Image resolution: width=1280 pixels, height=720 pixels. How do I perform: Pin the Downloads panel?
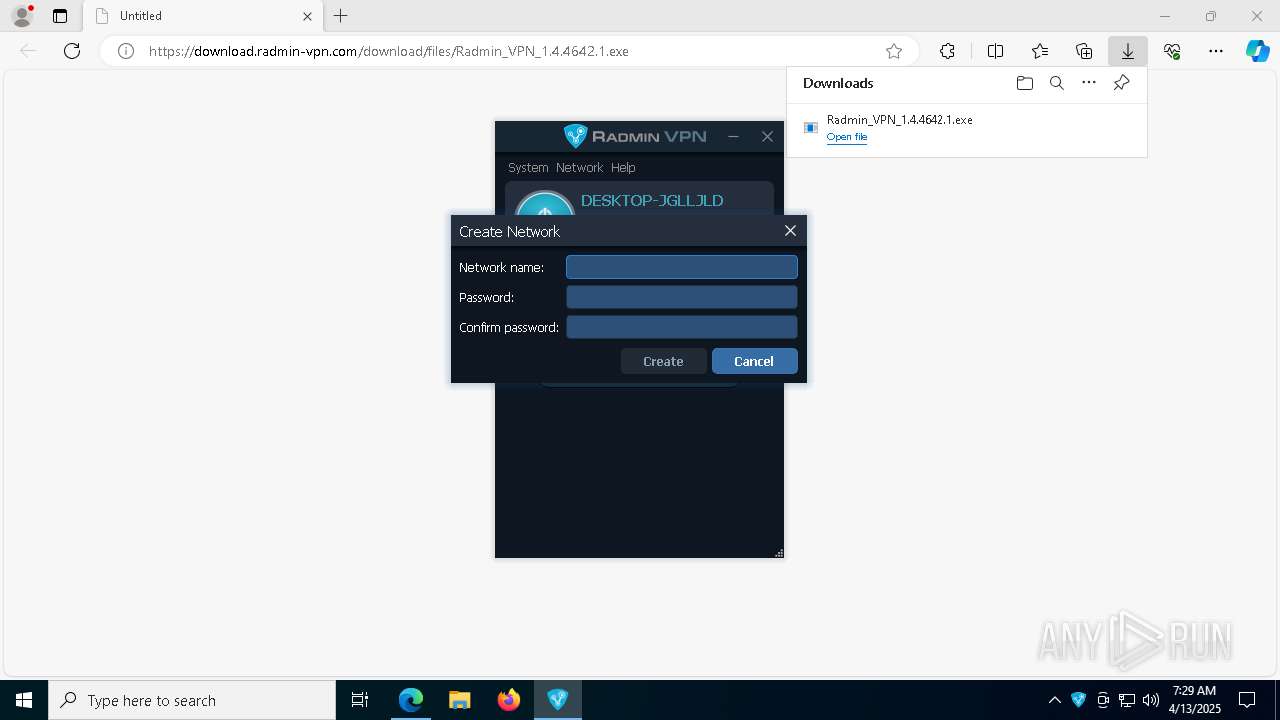coord(1122,83)
